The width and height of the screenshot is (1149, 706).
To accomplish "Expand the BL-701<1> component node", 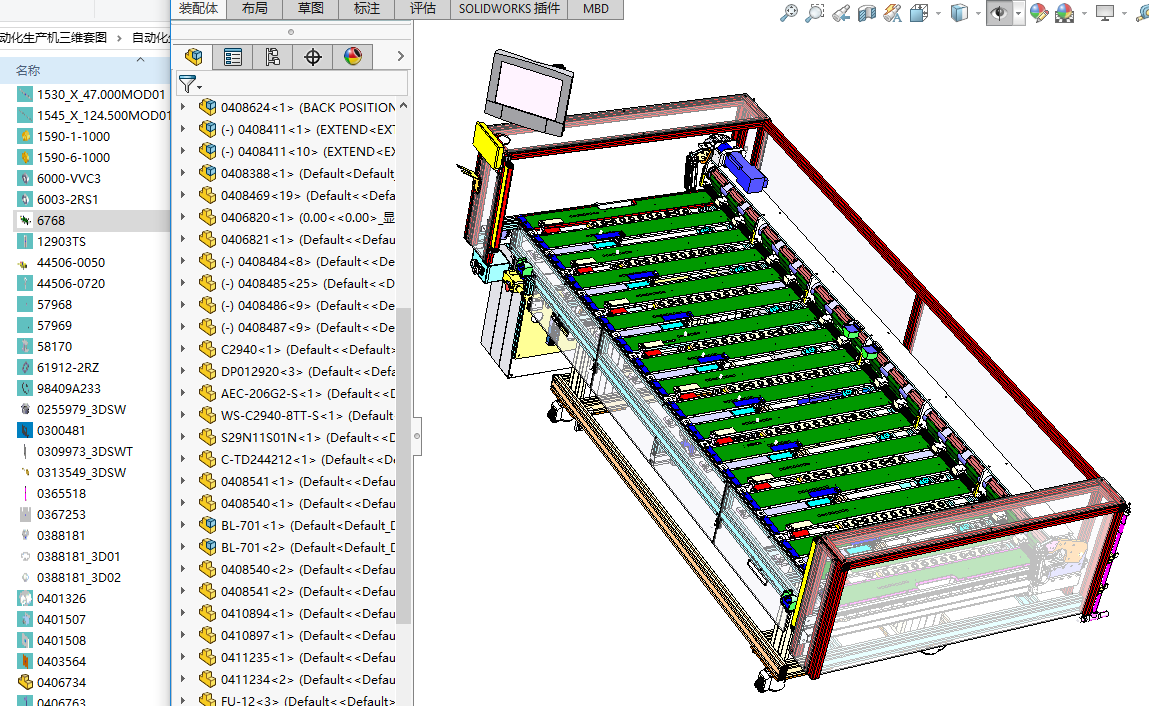I will (x=182, y=526).
